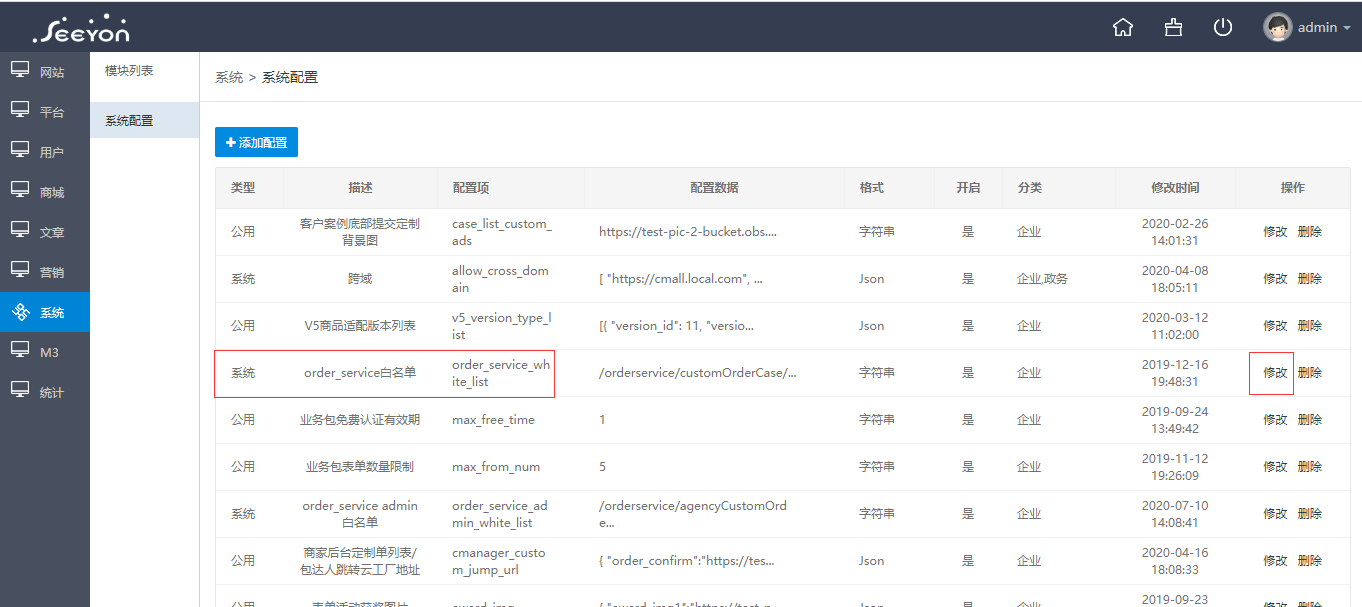Click the monitor icon next to 统计
The height and width of the screenshot is (607, 1362).
[x=20, y=390]
